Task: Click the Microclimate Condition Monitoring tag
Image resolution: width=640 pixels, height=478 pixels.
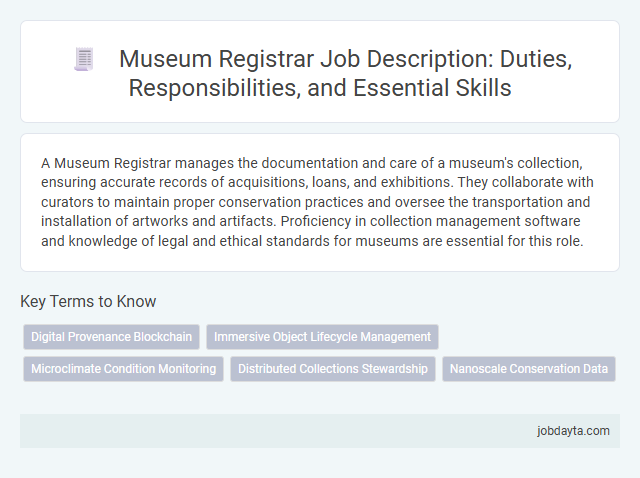Action: (123, 369)
